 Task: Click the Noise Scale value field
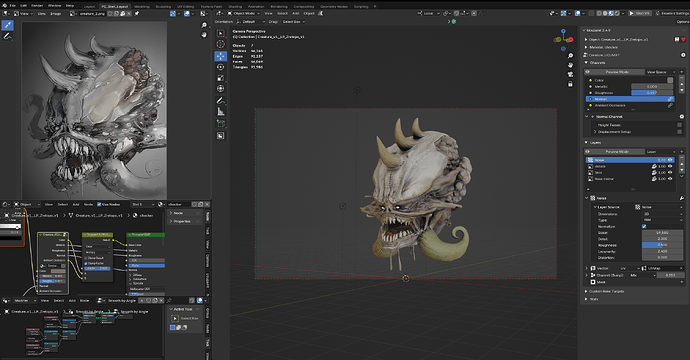pyautogui.click(x=662, y=232)
